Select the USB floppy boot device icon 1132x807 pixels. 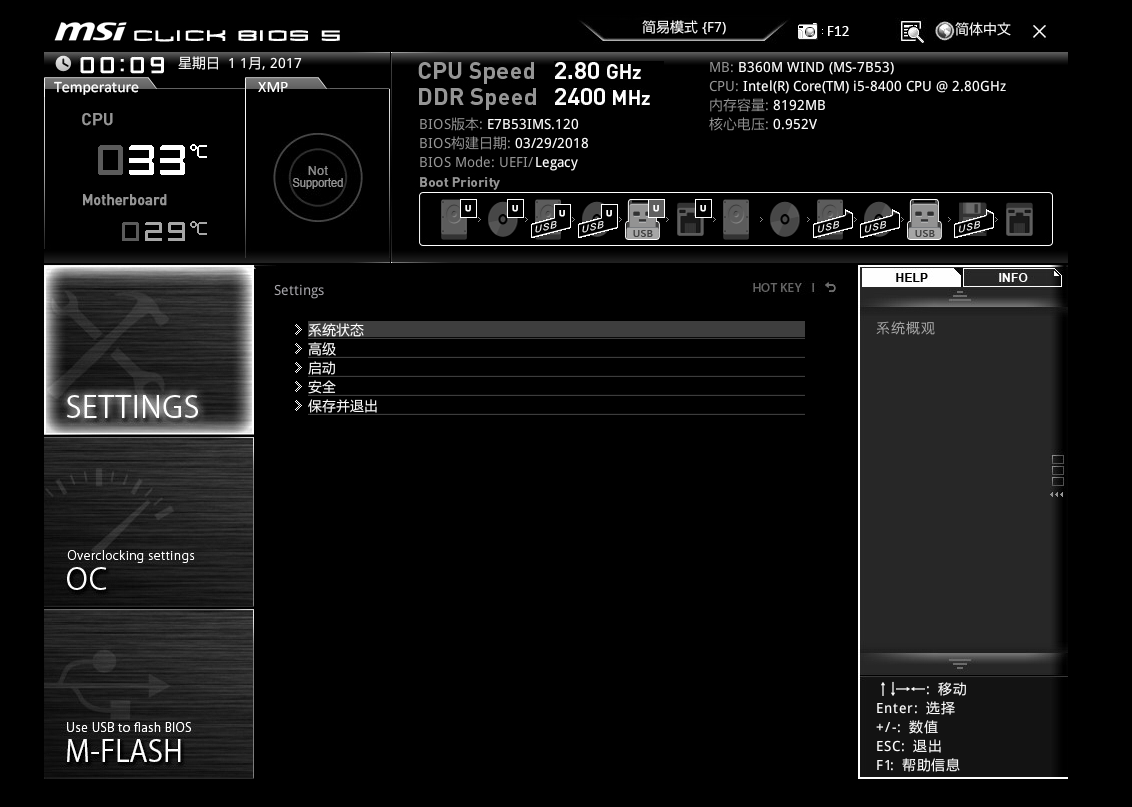(x=972, y=219)
